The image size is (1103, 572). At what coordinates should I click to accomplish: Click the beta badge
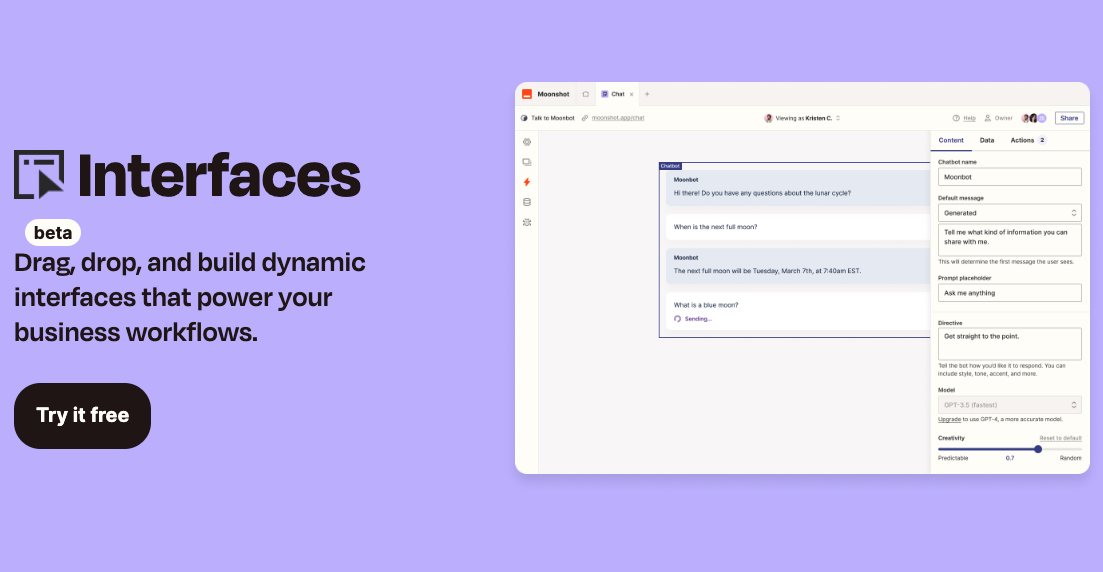click(53, 233)
